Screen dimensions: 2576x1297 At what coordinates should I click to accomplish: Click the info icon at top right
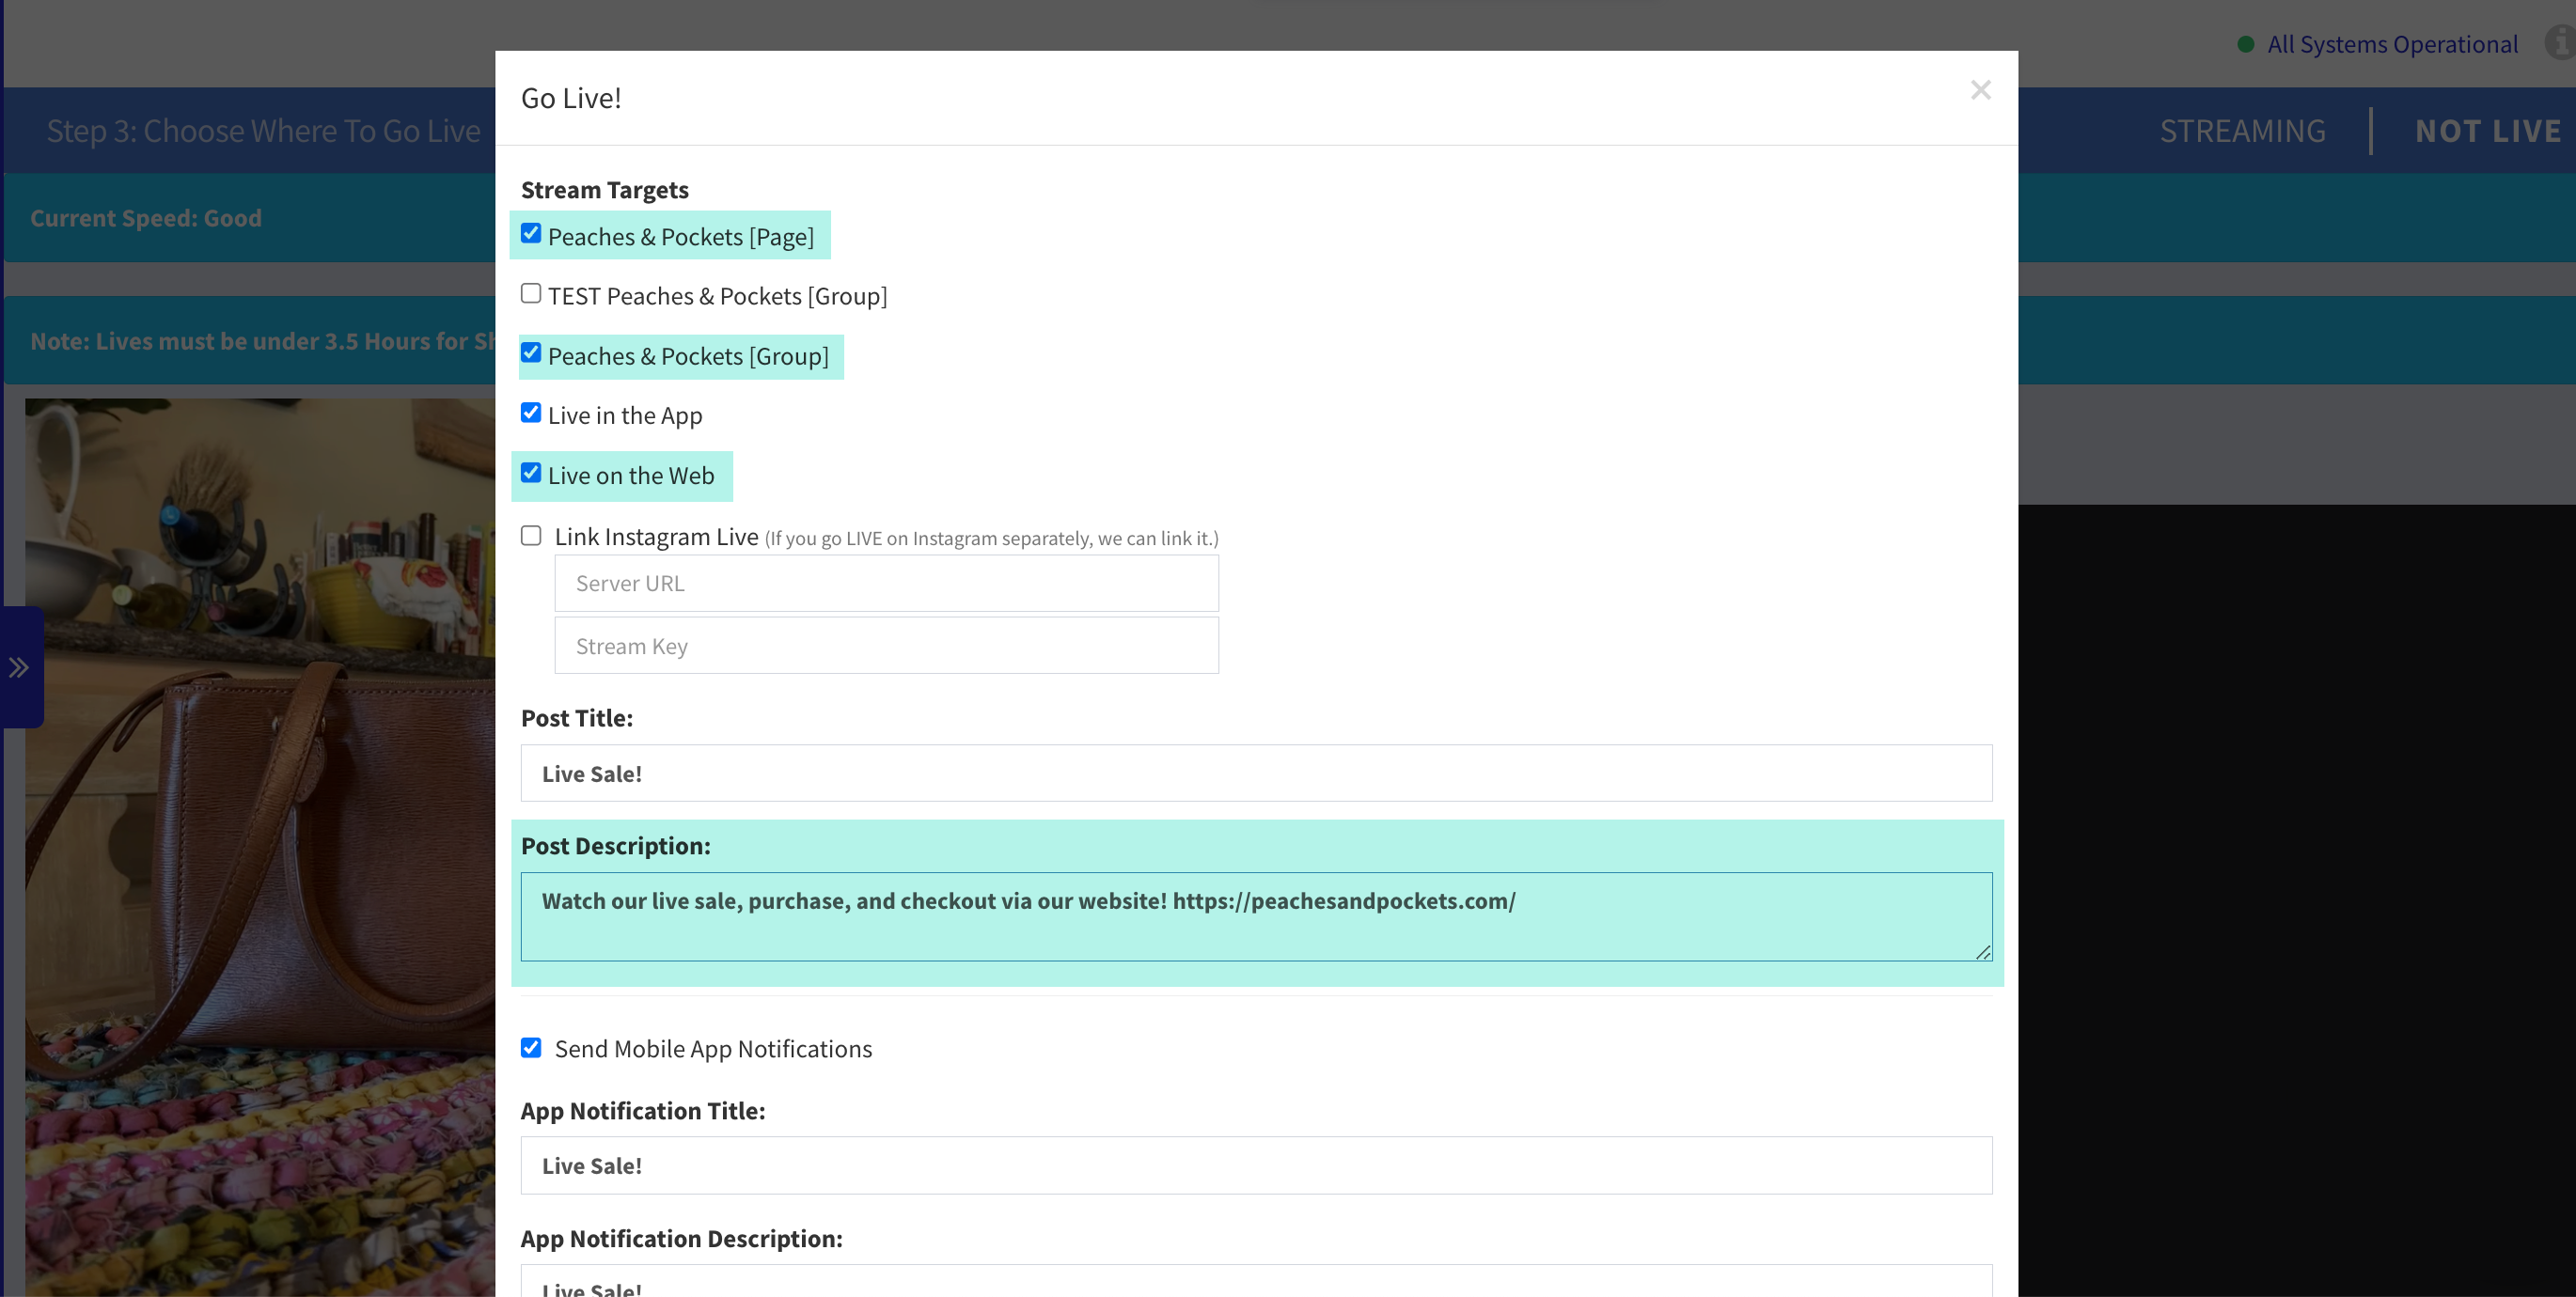[2562, 43]
